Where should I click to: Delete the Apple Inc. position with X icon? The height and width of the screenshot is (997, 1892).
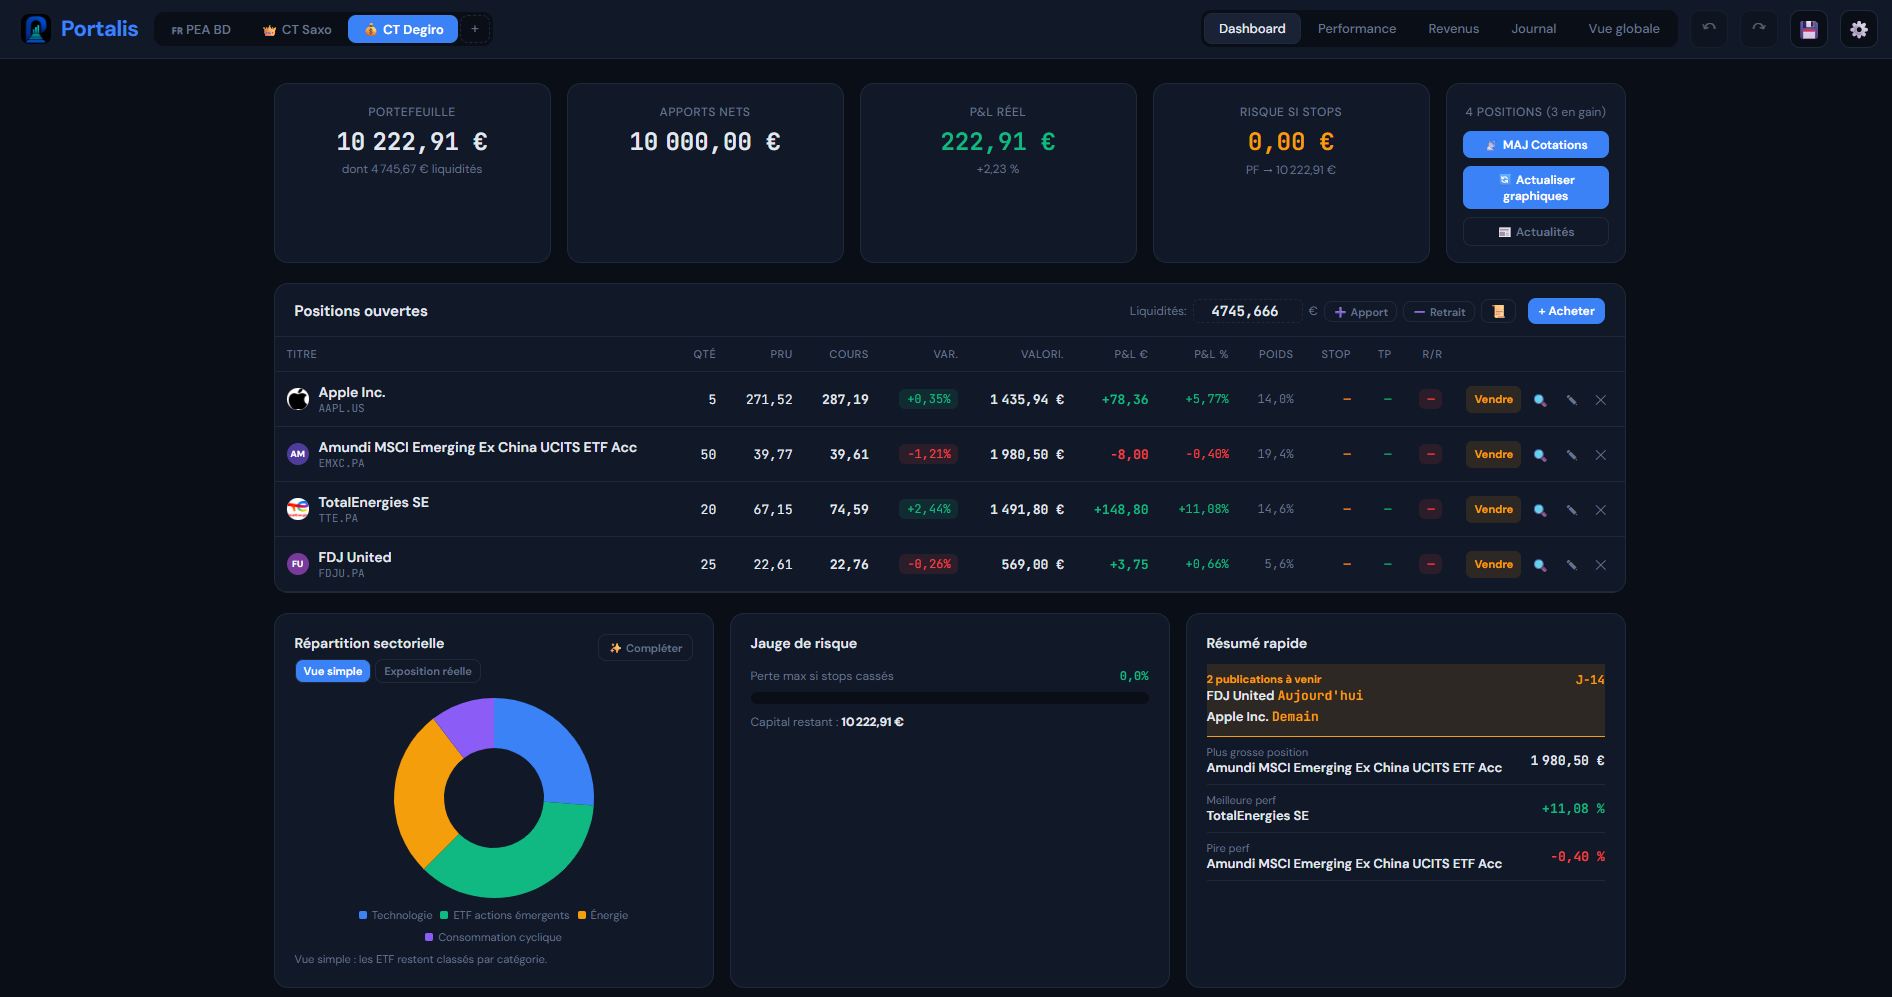click(x=1601, y=400)
